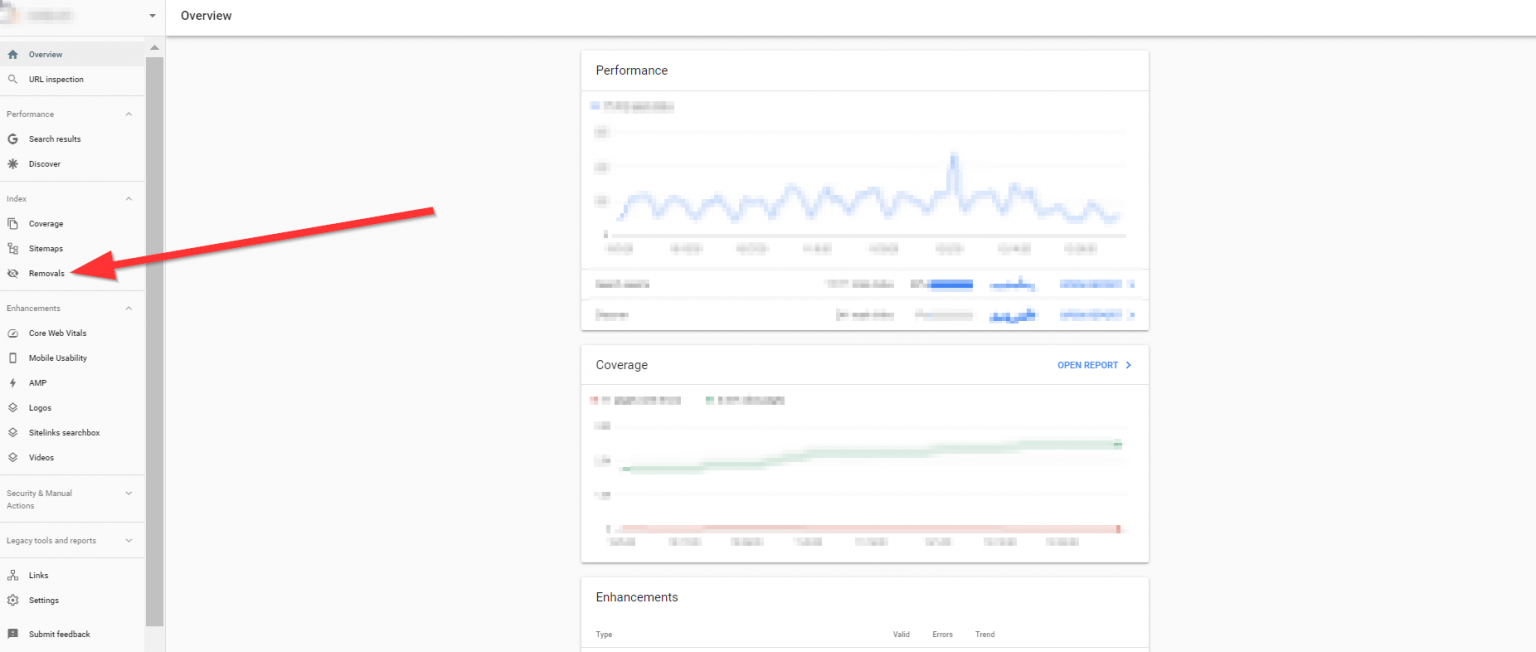Open the property selector dropdown
Image resolution: width=1536 pixels, height=652 pixels.
point(151,16)
